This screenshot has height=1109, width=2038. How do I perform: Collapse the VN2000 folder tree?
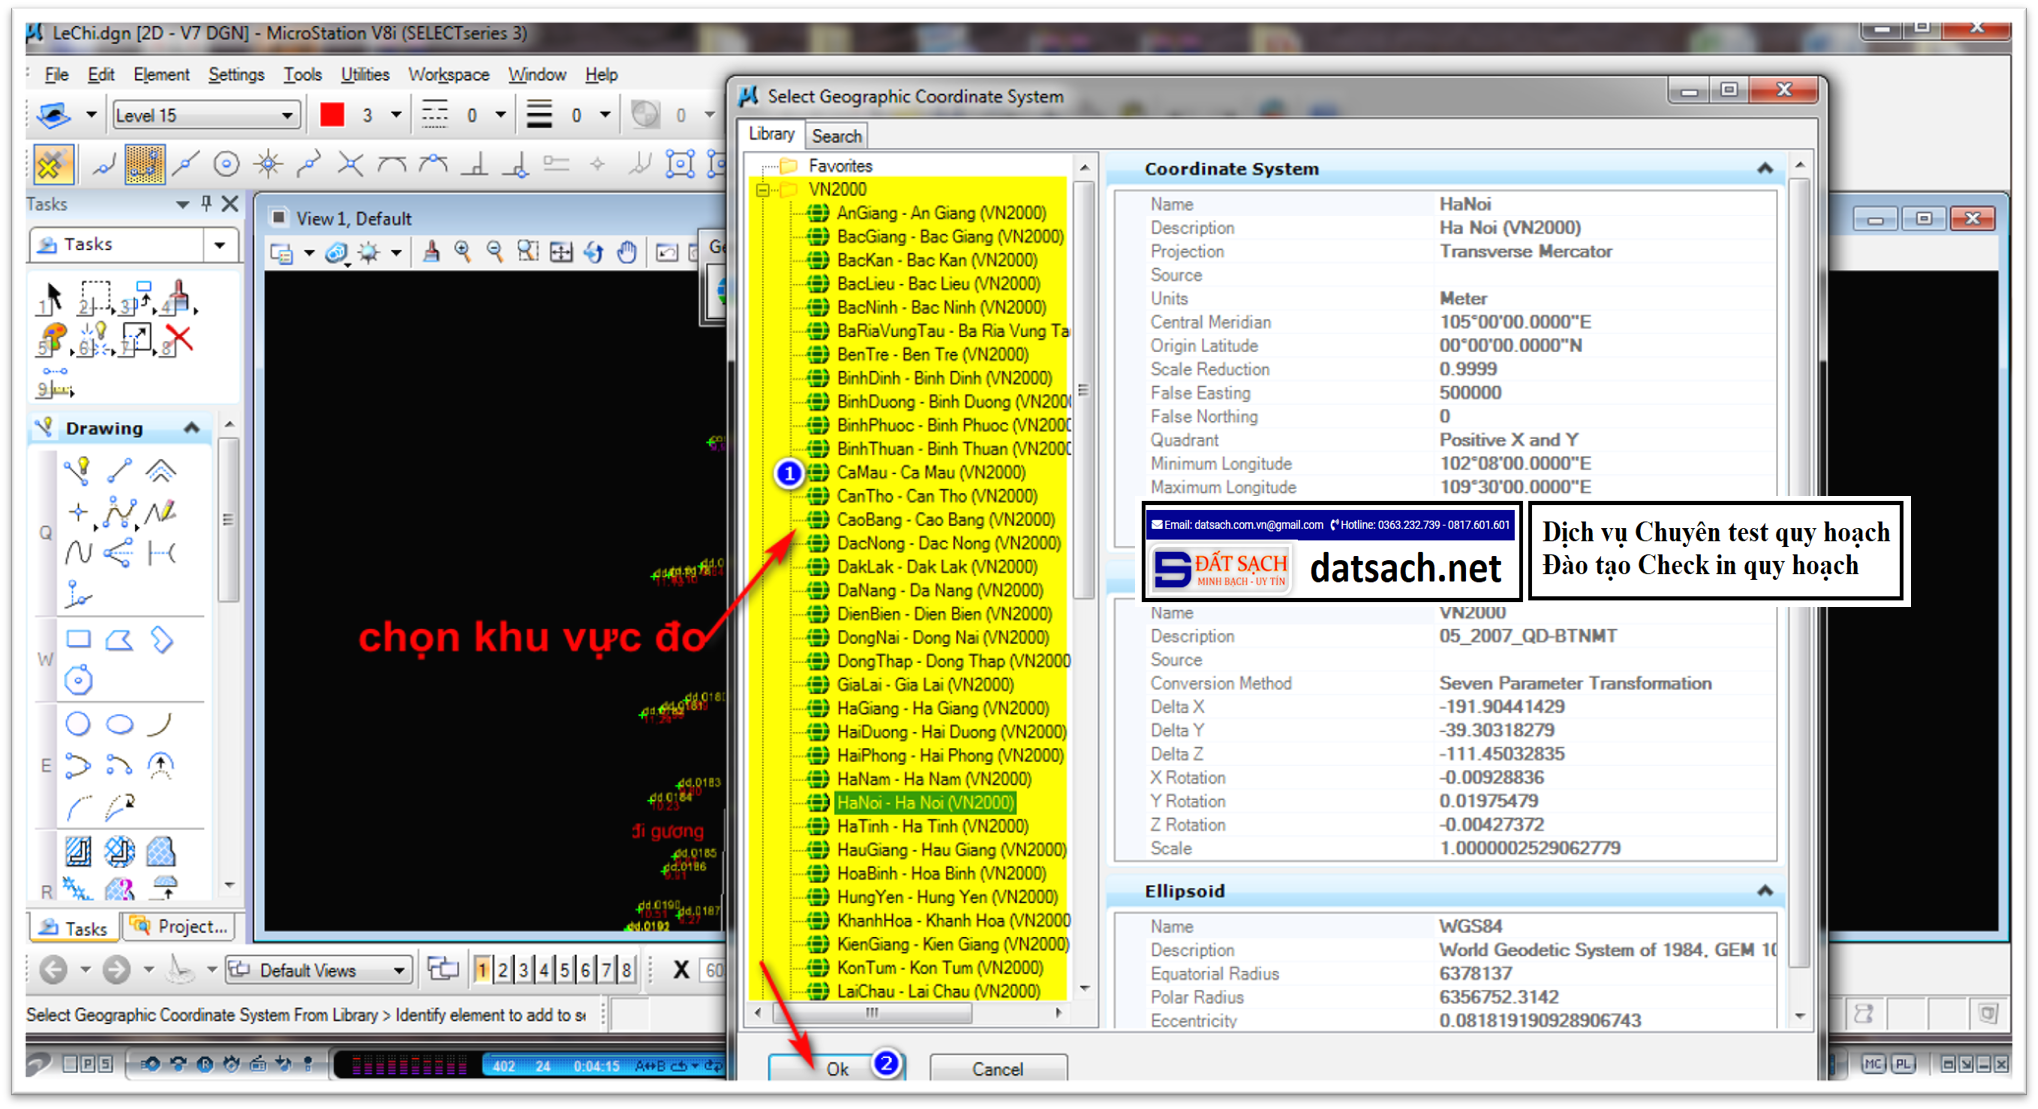point(761,188)
